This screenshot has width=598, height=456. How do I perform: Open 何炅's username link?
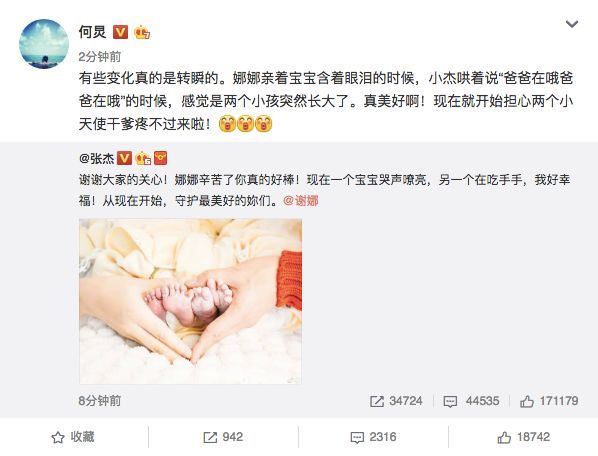[x=92, y=32]
